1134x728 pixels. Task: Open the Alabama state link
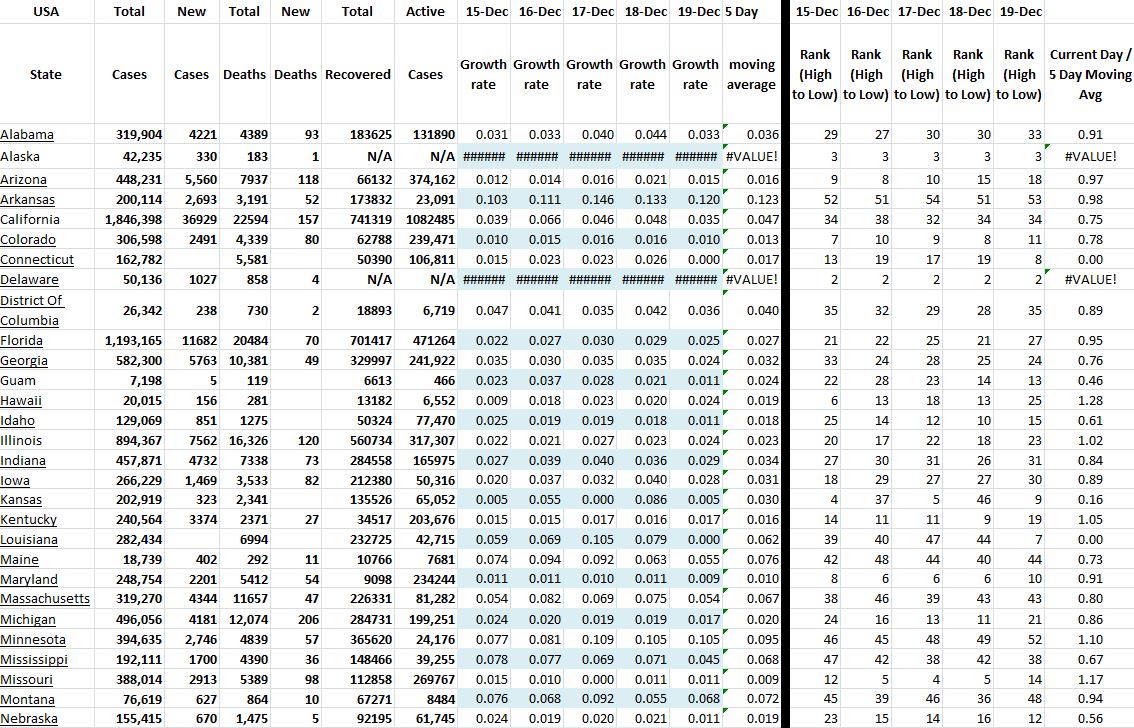[27, 135]
